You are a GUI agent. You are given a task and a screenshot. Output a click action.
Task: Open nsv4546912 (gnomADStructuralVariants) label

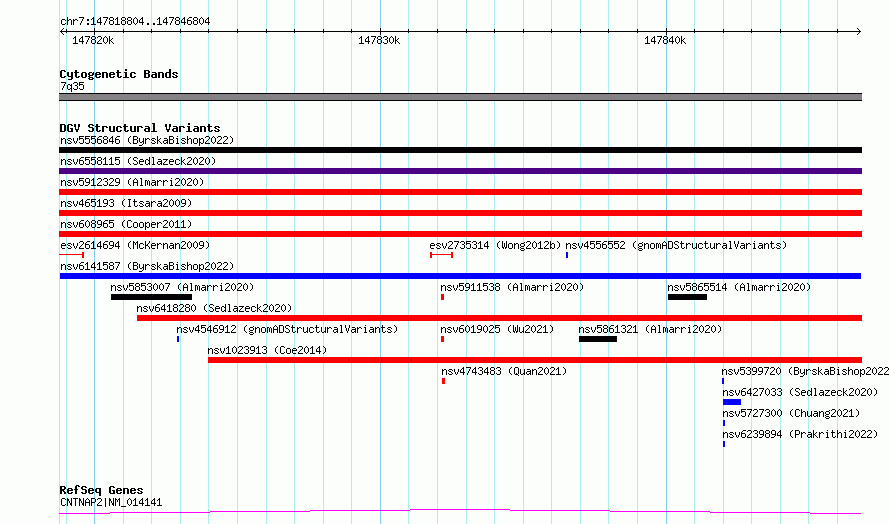tap(287, 329)
